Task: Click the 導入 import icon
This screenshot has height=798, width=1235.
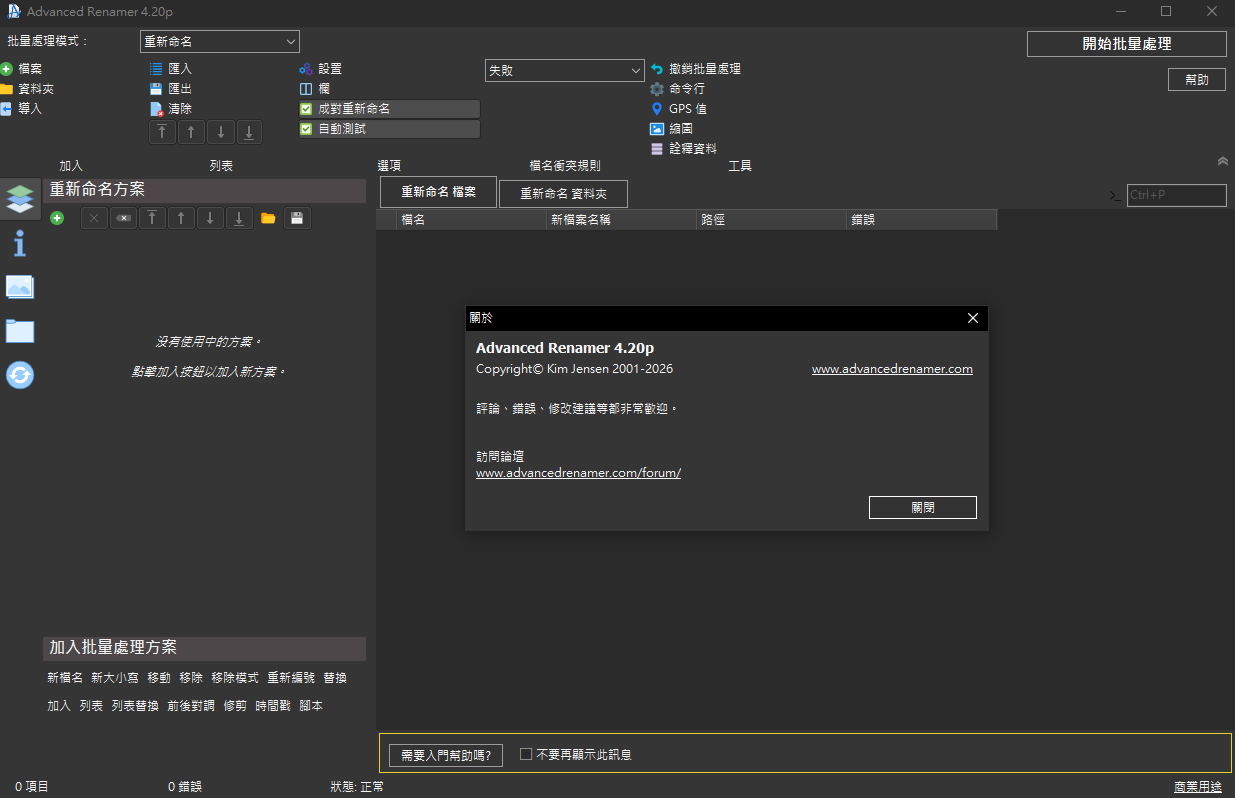Action: point(6,109)
